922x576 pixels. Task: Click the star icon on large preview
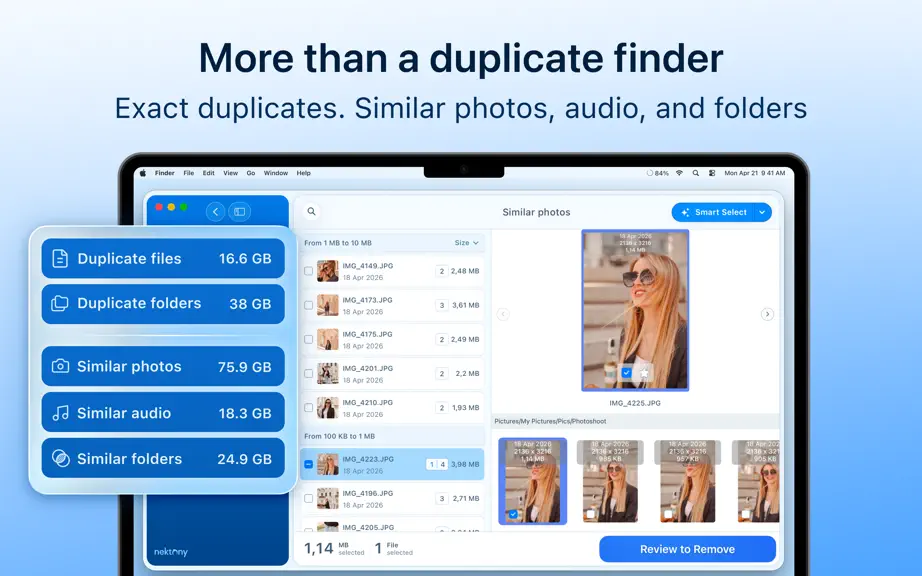click(x=644, y=373)
